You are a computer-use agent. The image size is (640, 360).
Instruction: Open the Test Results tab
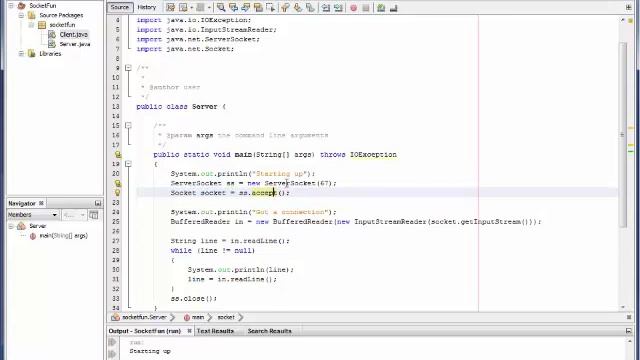click(x=215, y=331)
